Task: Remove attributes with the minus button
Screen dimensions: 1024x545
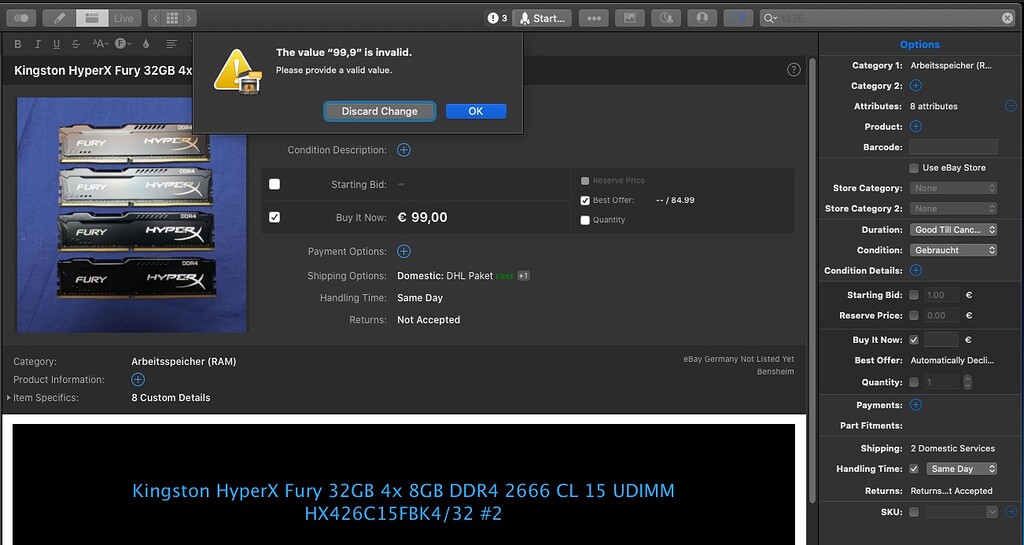Action: coord(1010,106)
